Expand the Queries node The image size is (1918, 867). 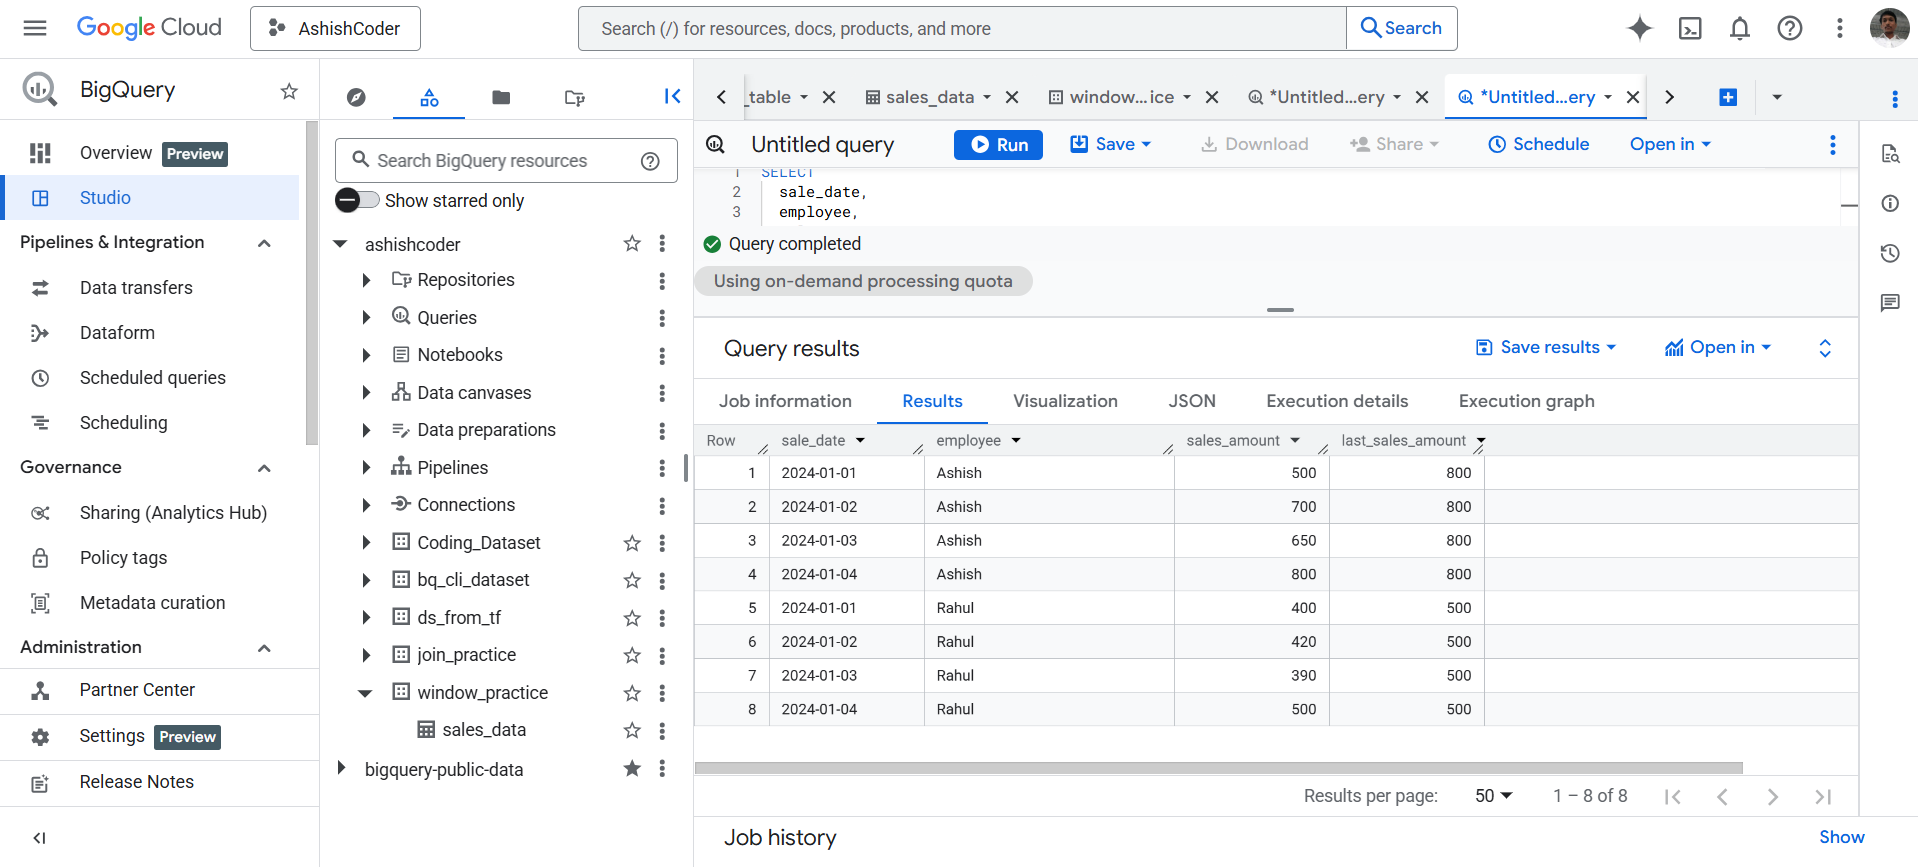366,318
